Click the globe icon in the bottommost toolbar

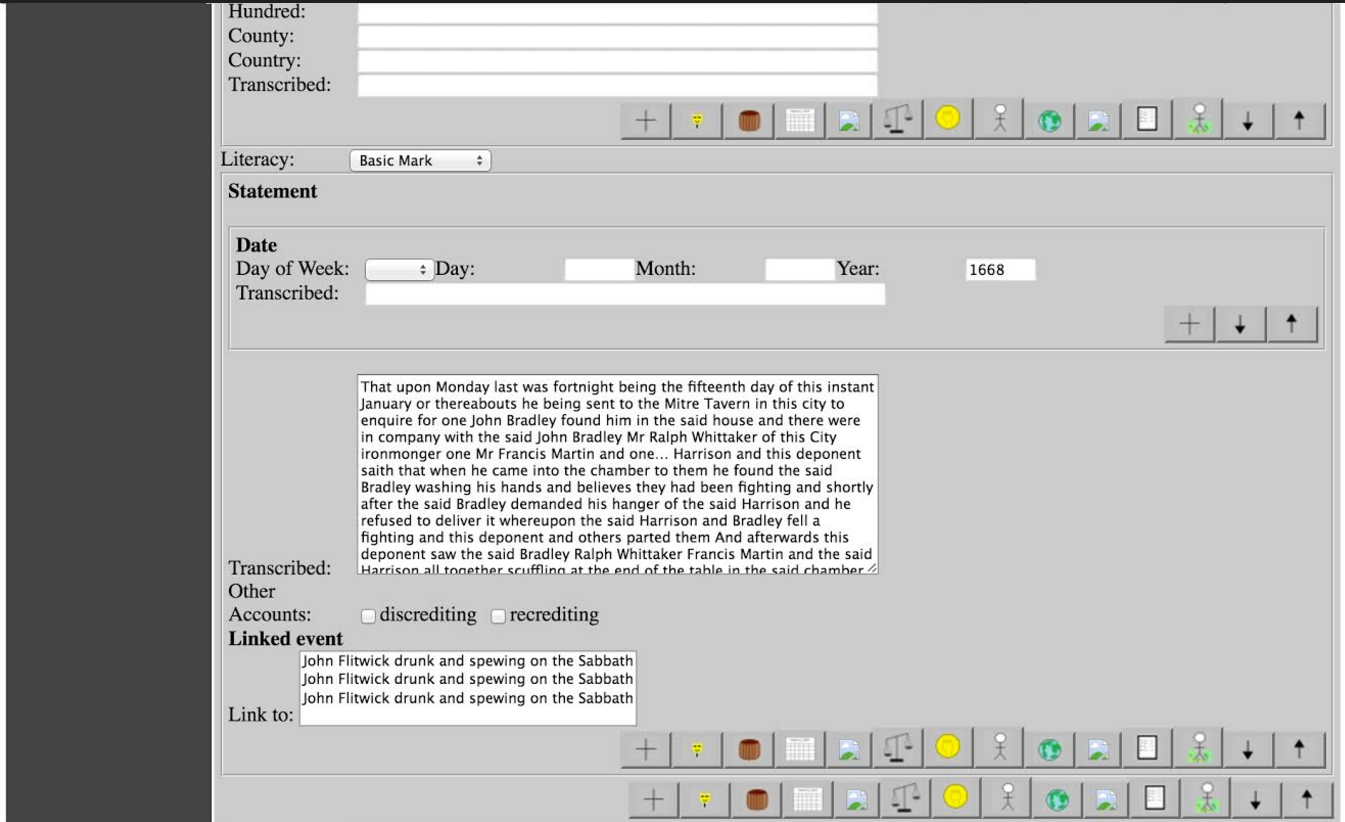tap(1055, 799)
